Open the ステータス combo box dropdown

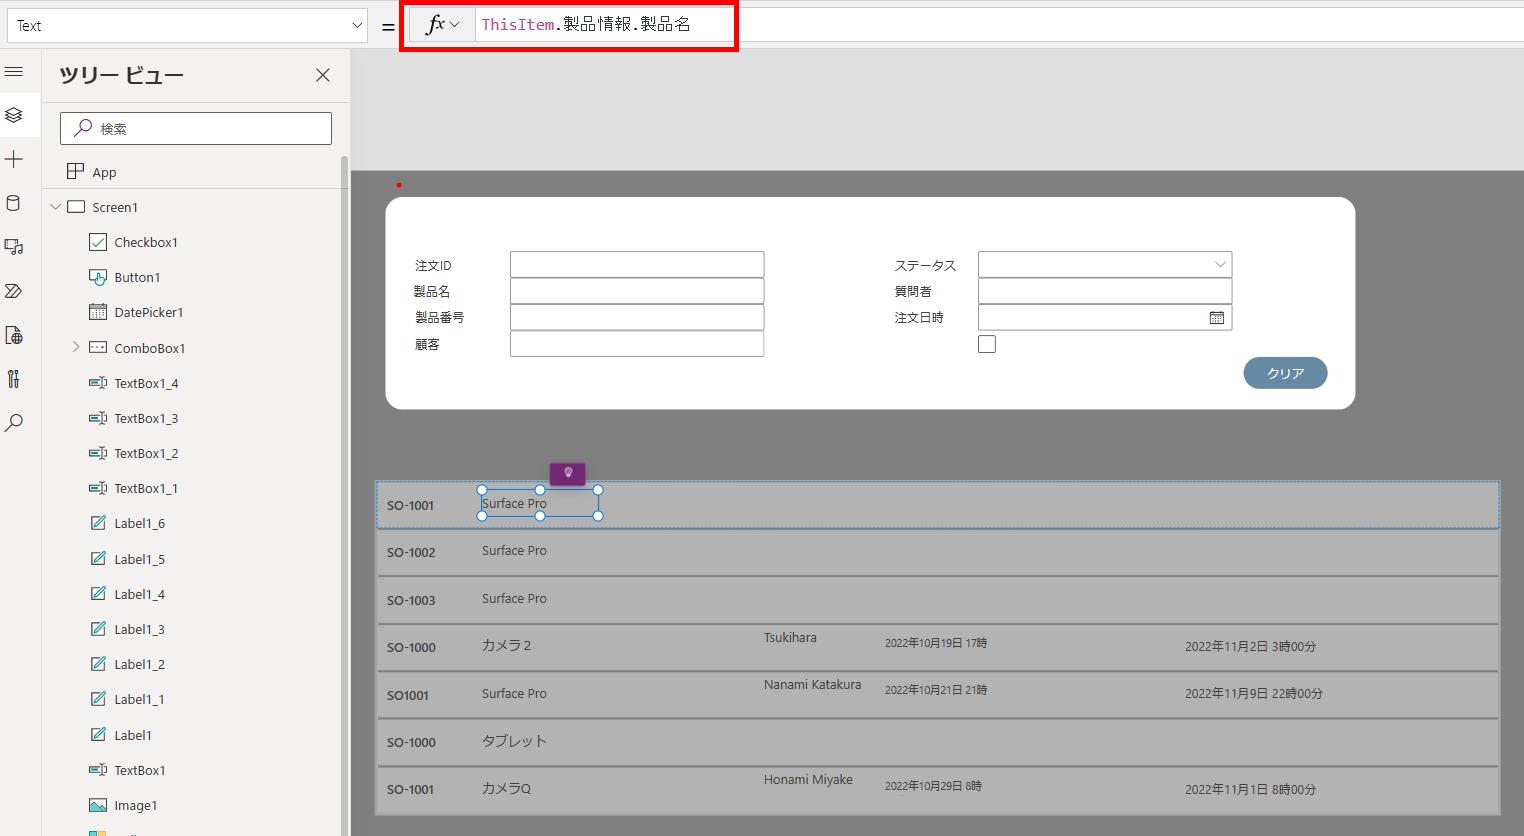(x=1220, y=265)
